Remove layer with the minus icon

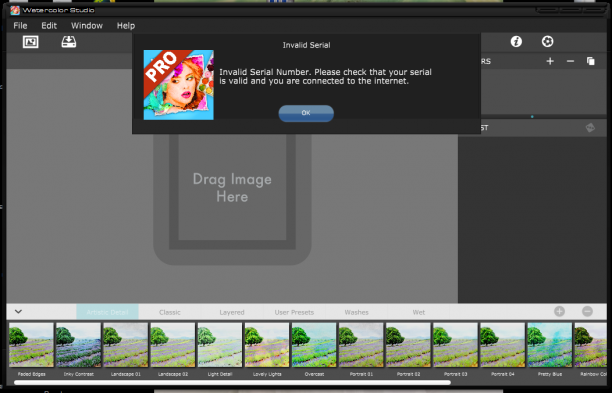click(570, 61)
